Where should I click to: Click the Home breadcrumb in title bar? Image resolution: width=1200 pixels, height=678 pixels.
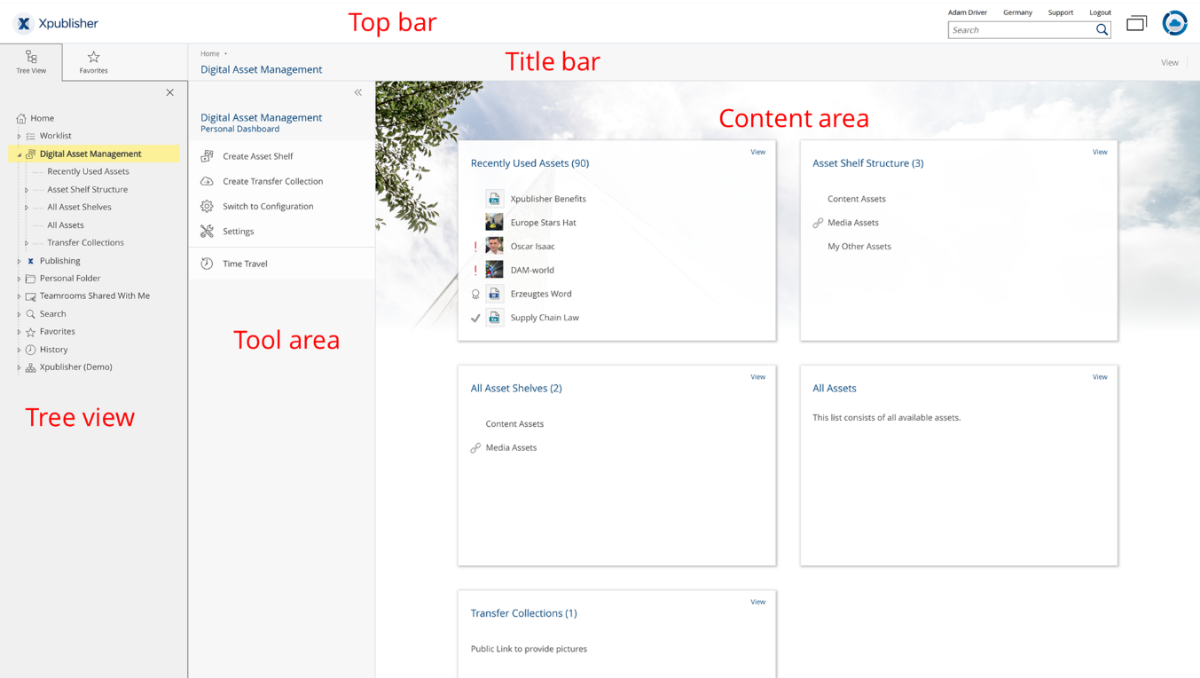coord(210,54)
